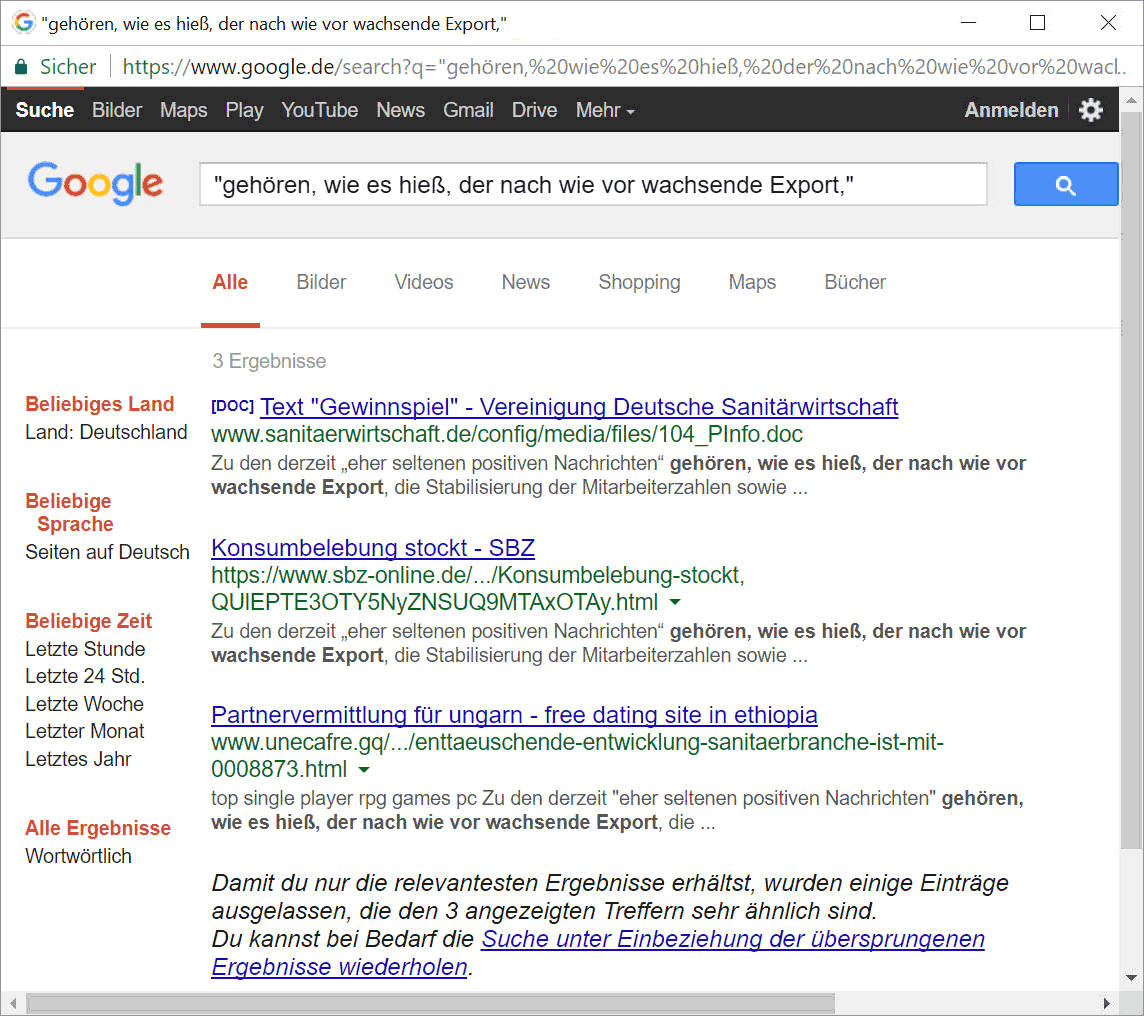1144x1016 pixels.
Task: Close the browser window
Action: 1108,23
